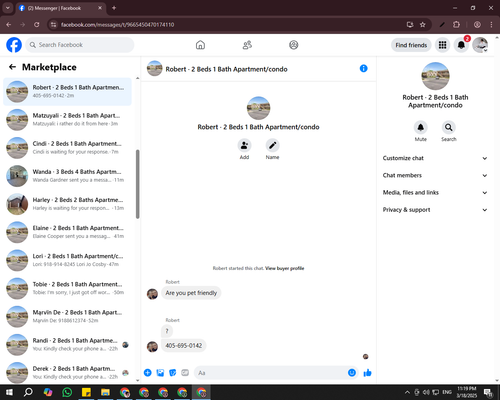Open Wanda 3 Beds 4 Baths conversation

[x=68, y=176]
